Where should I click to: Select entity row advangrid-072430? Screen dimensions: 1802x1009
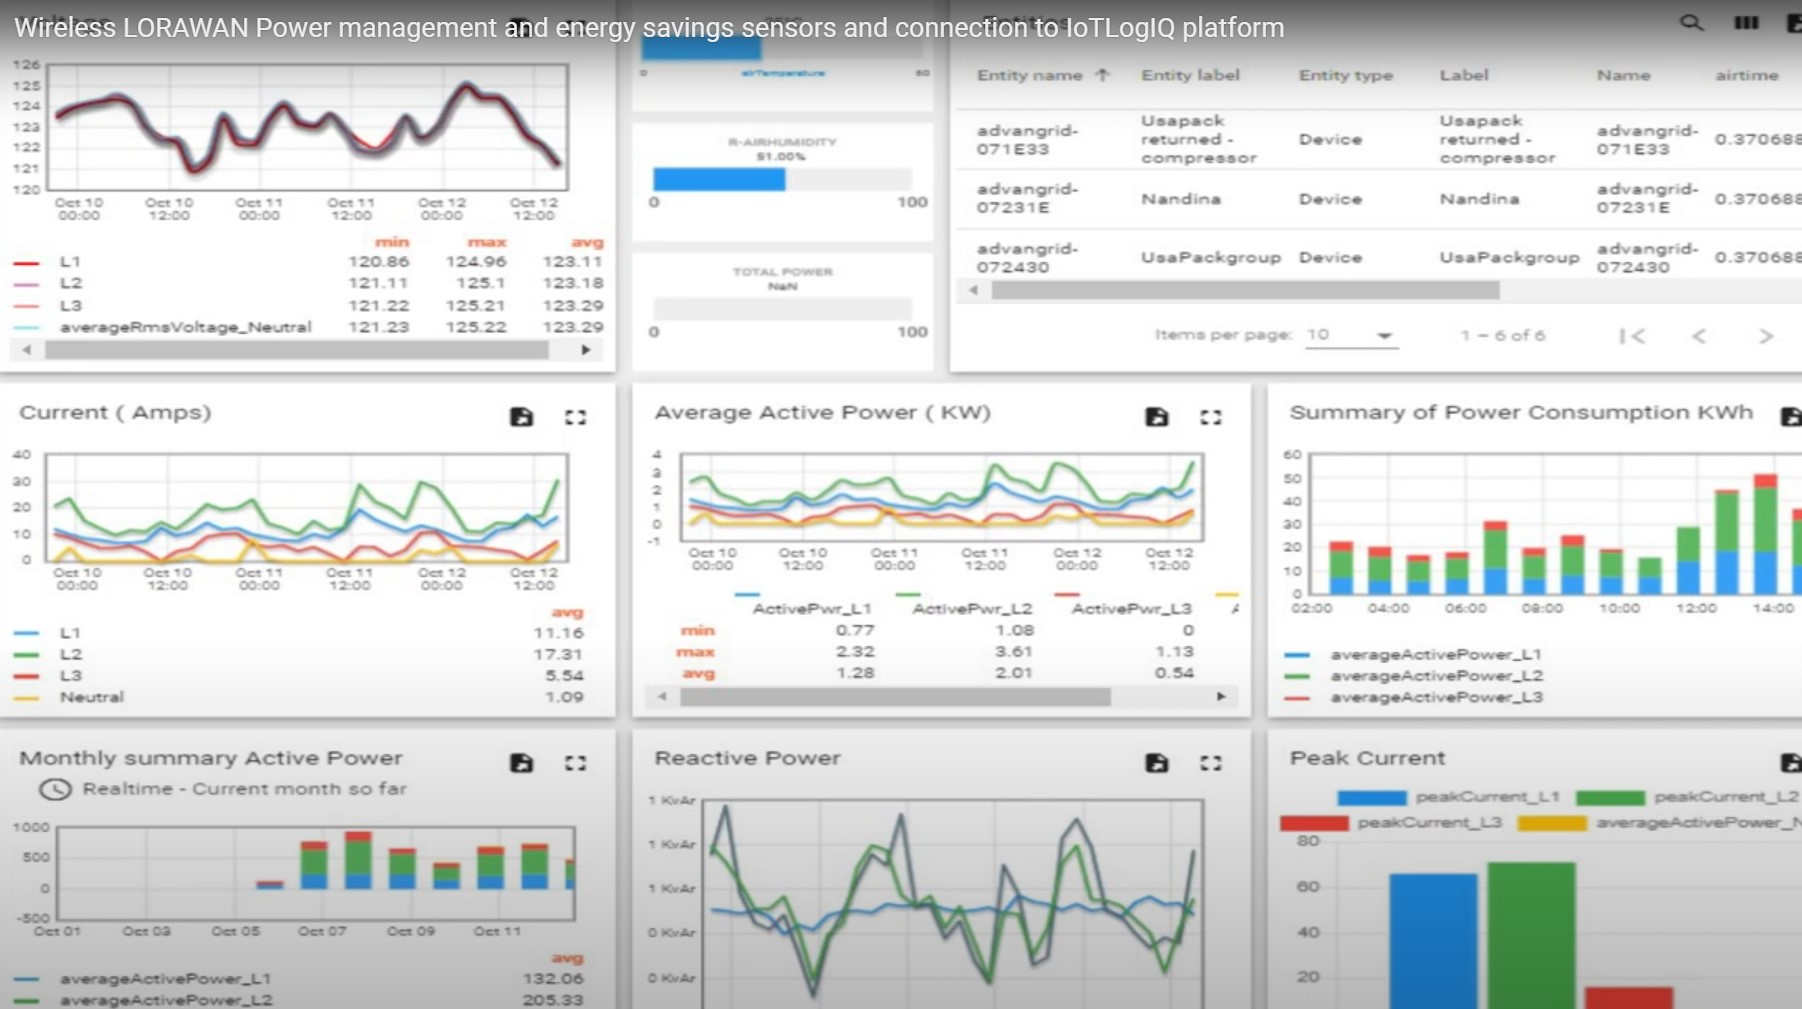click(x=1378, y=257)
